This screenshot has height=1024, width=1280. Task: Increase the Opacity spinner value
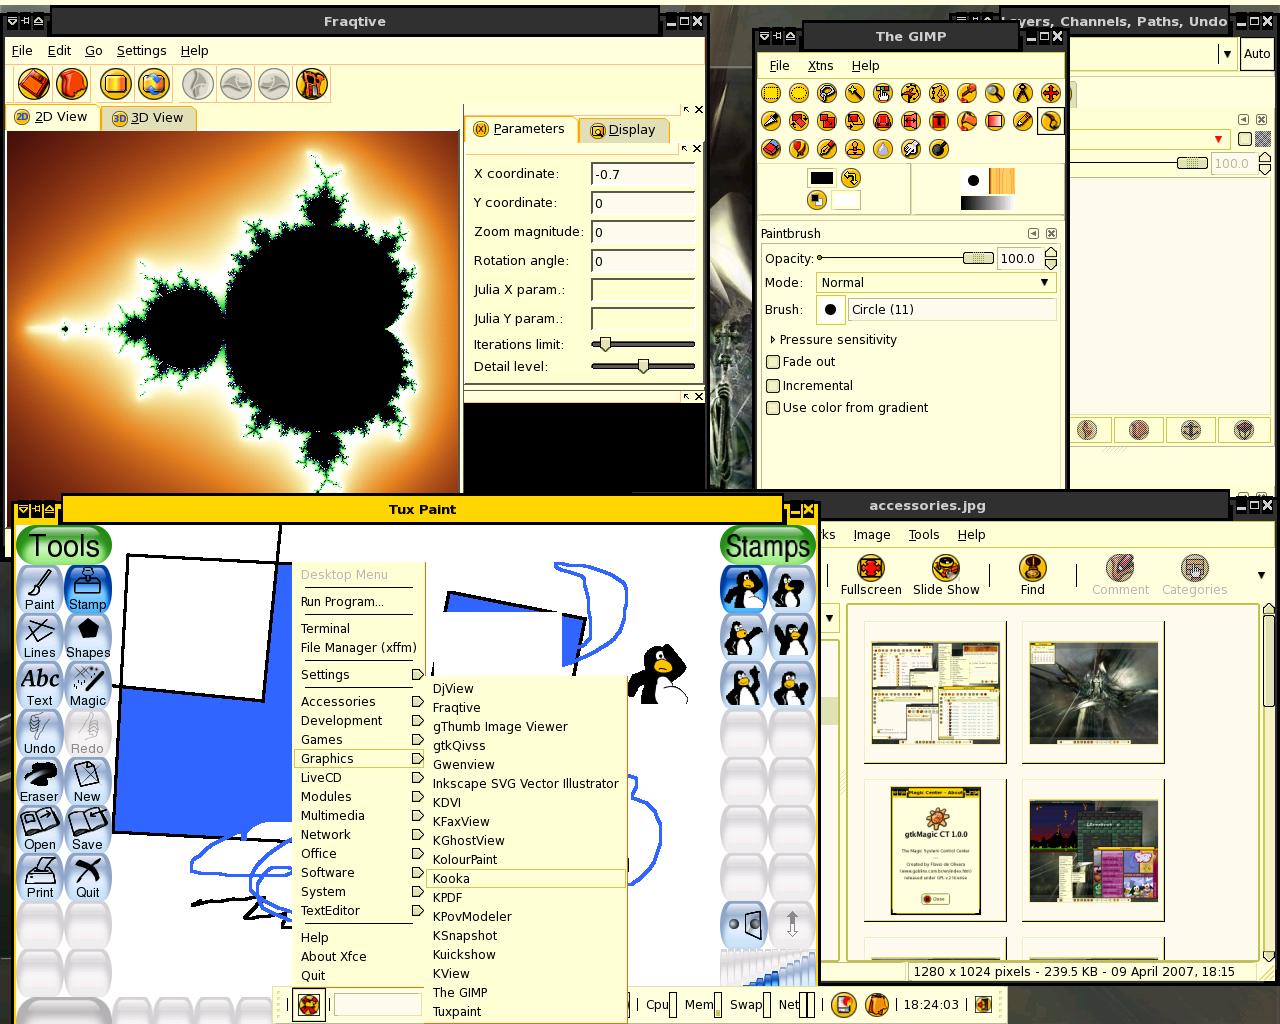pyautogui.click(x=1051, y=253)
